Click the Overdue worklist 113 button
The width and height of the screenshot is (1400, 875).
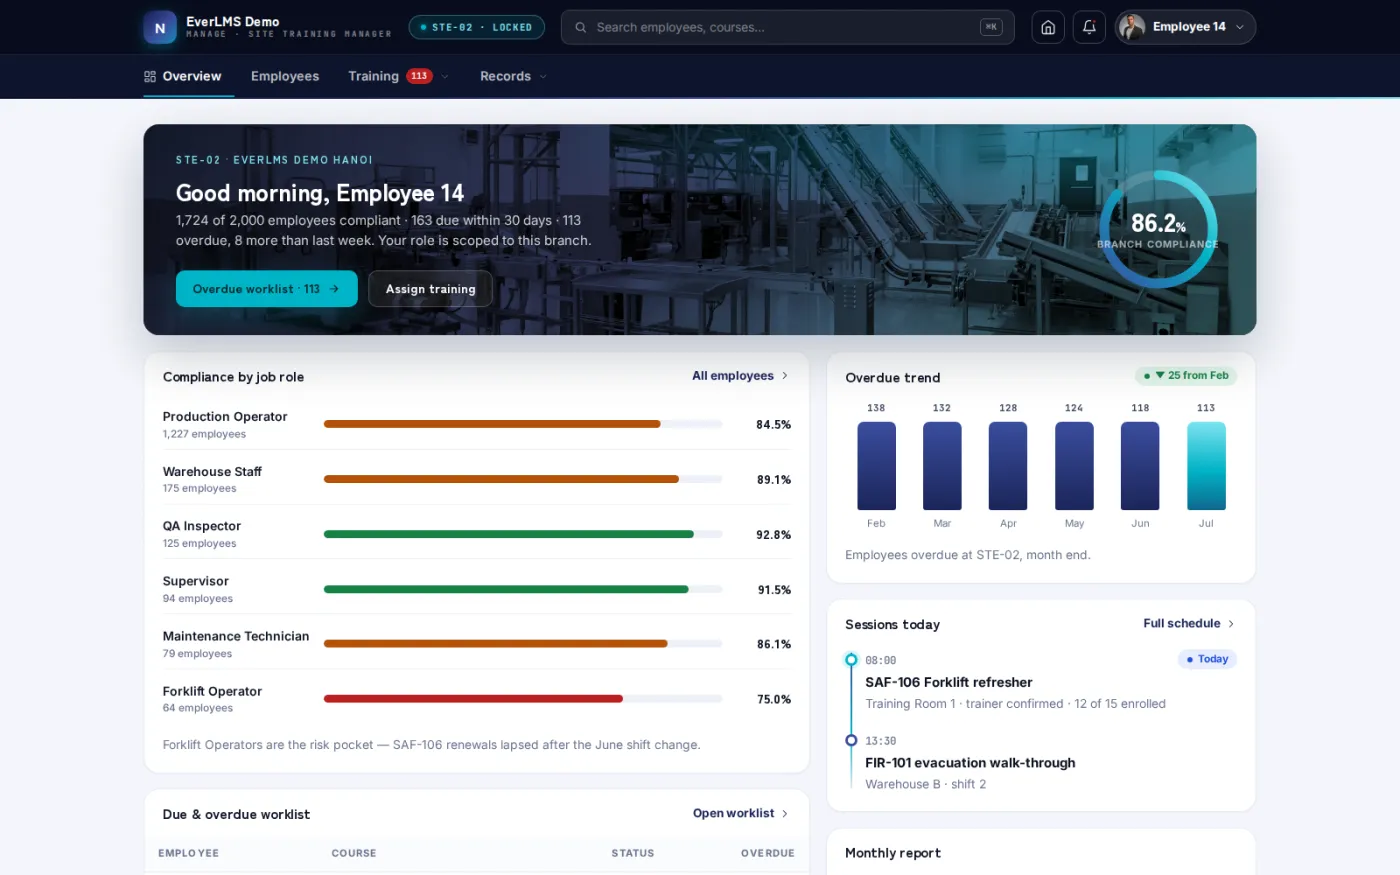267,289
